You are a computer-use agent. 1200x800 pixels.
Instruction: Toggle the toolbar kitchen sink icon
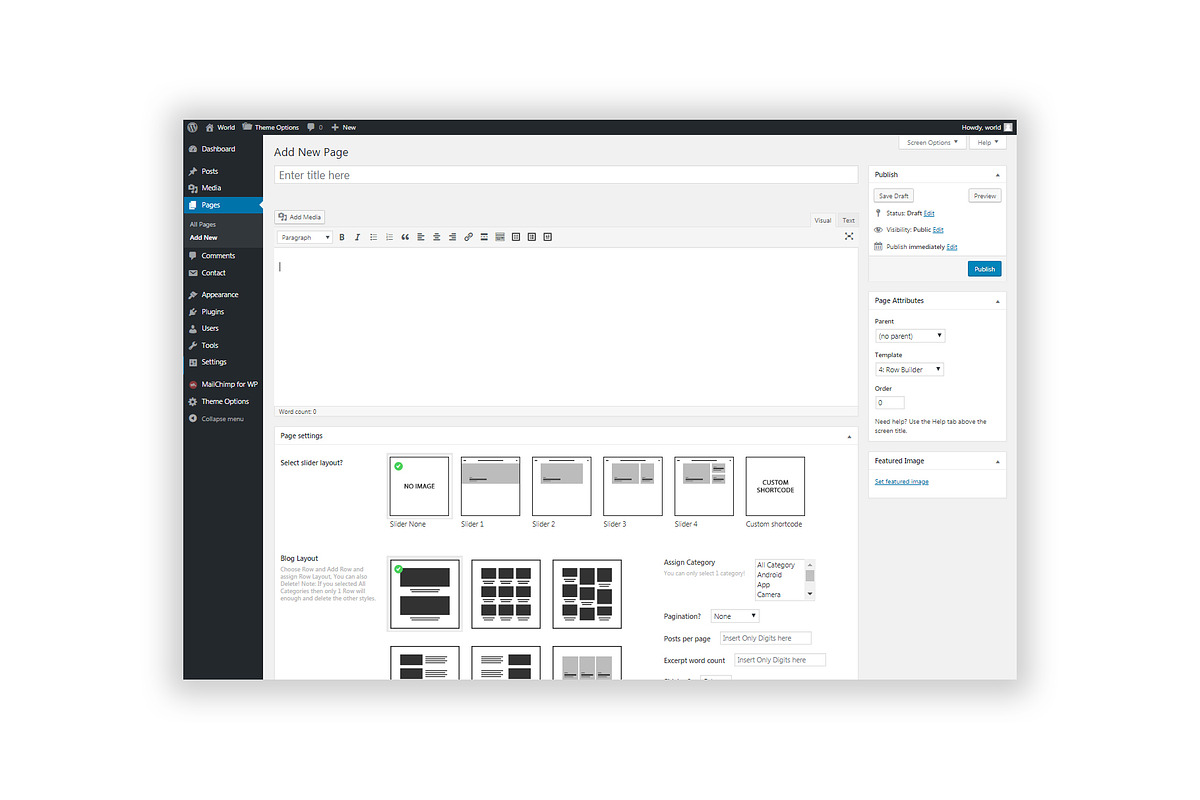click(500, 237)
